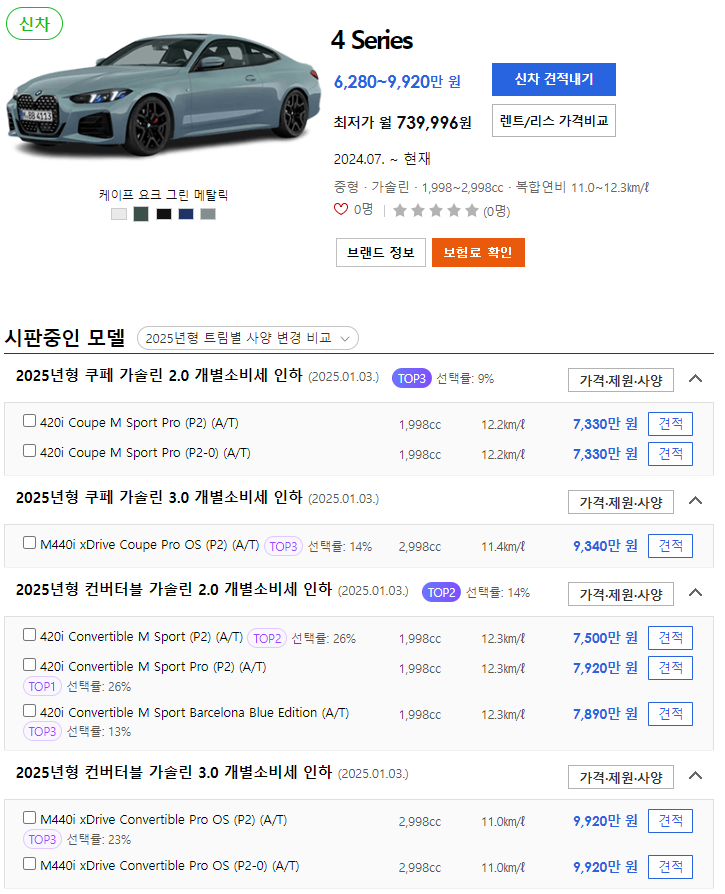Check M440i xDrive Coupe Pro OS (P2)
The height and width of the screenshot is (894, 725).
[x=29, y=542]
